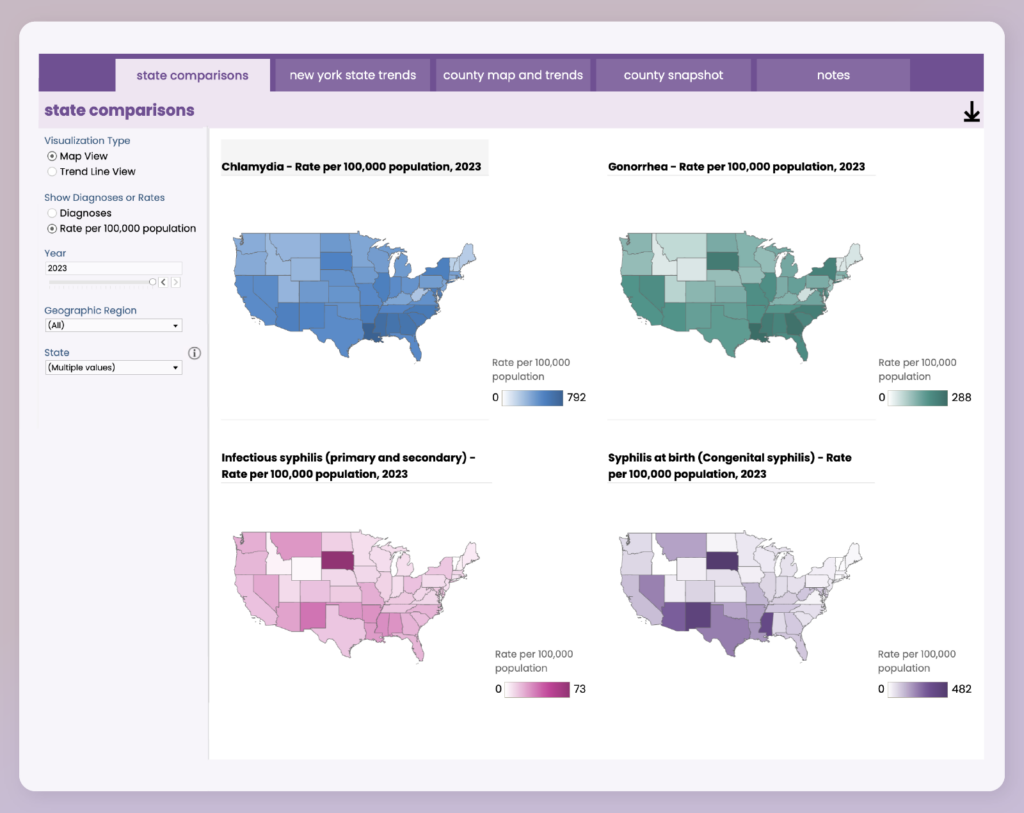Viewport: 1024px width, 813px height.
Task: Open the notes tab
Action: [x=833, y=75]
